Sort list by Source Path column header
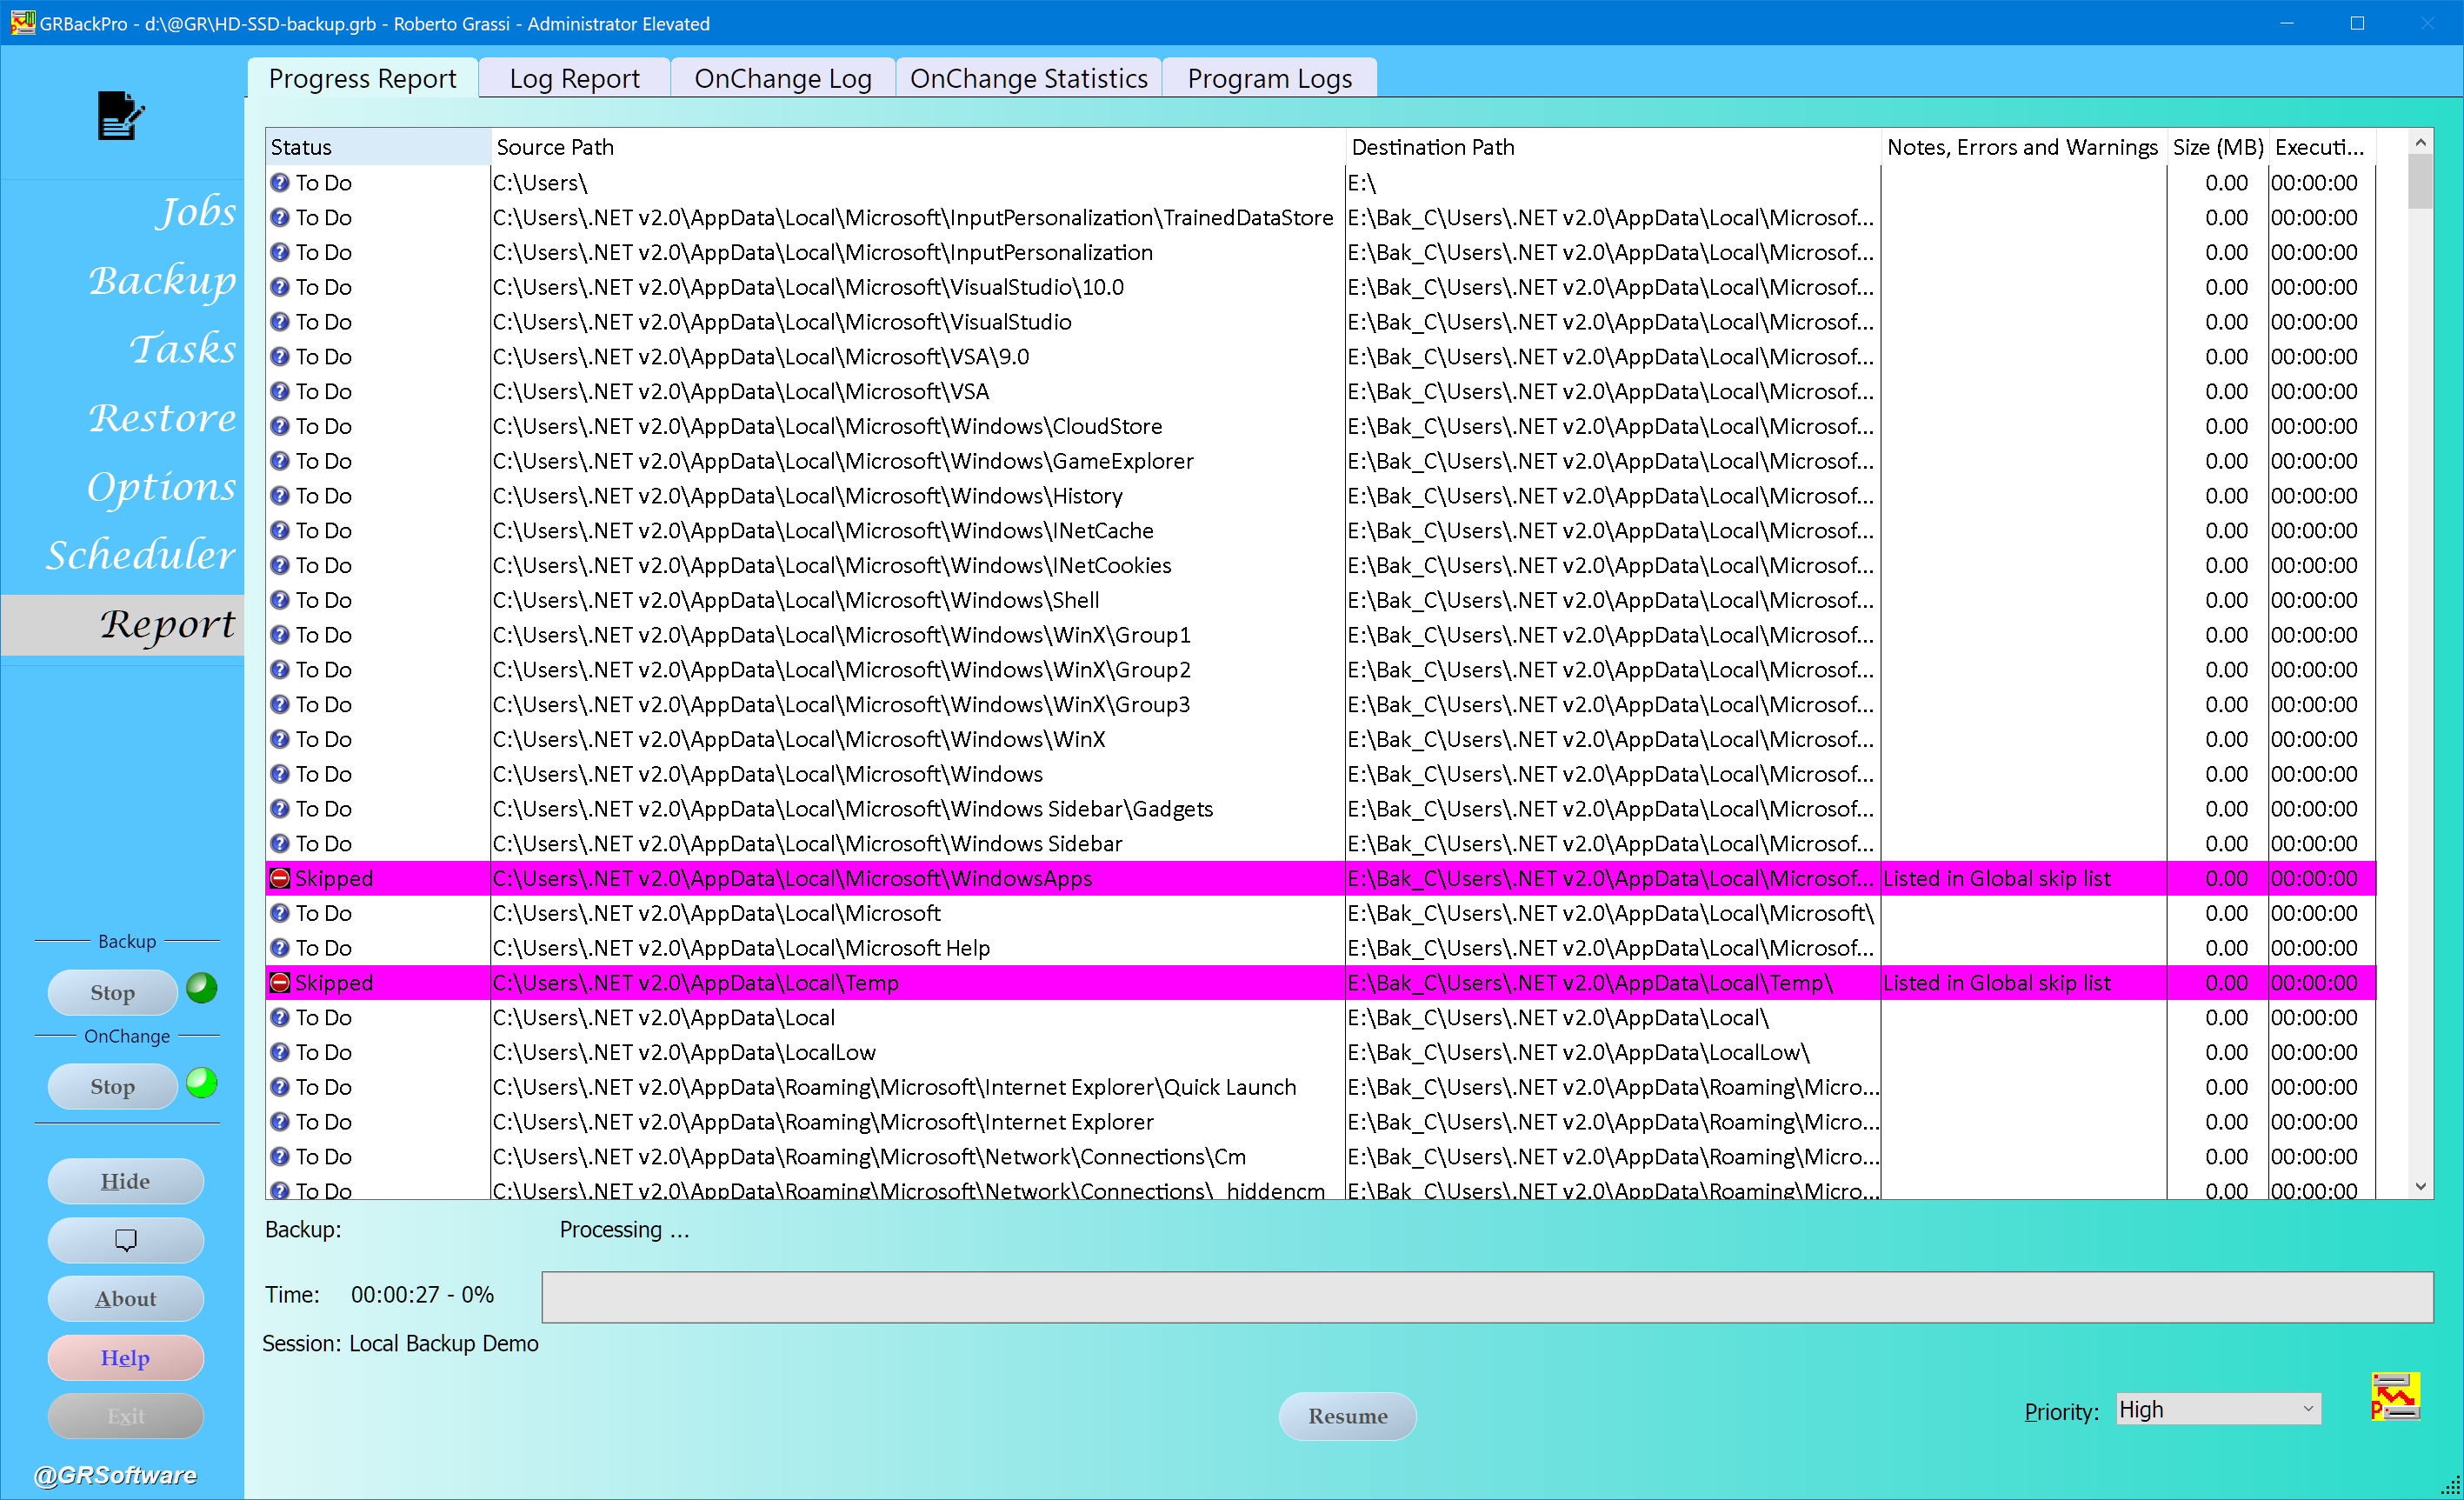Viewport: 2464px width, 1500px height. pos(916,147)
